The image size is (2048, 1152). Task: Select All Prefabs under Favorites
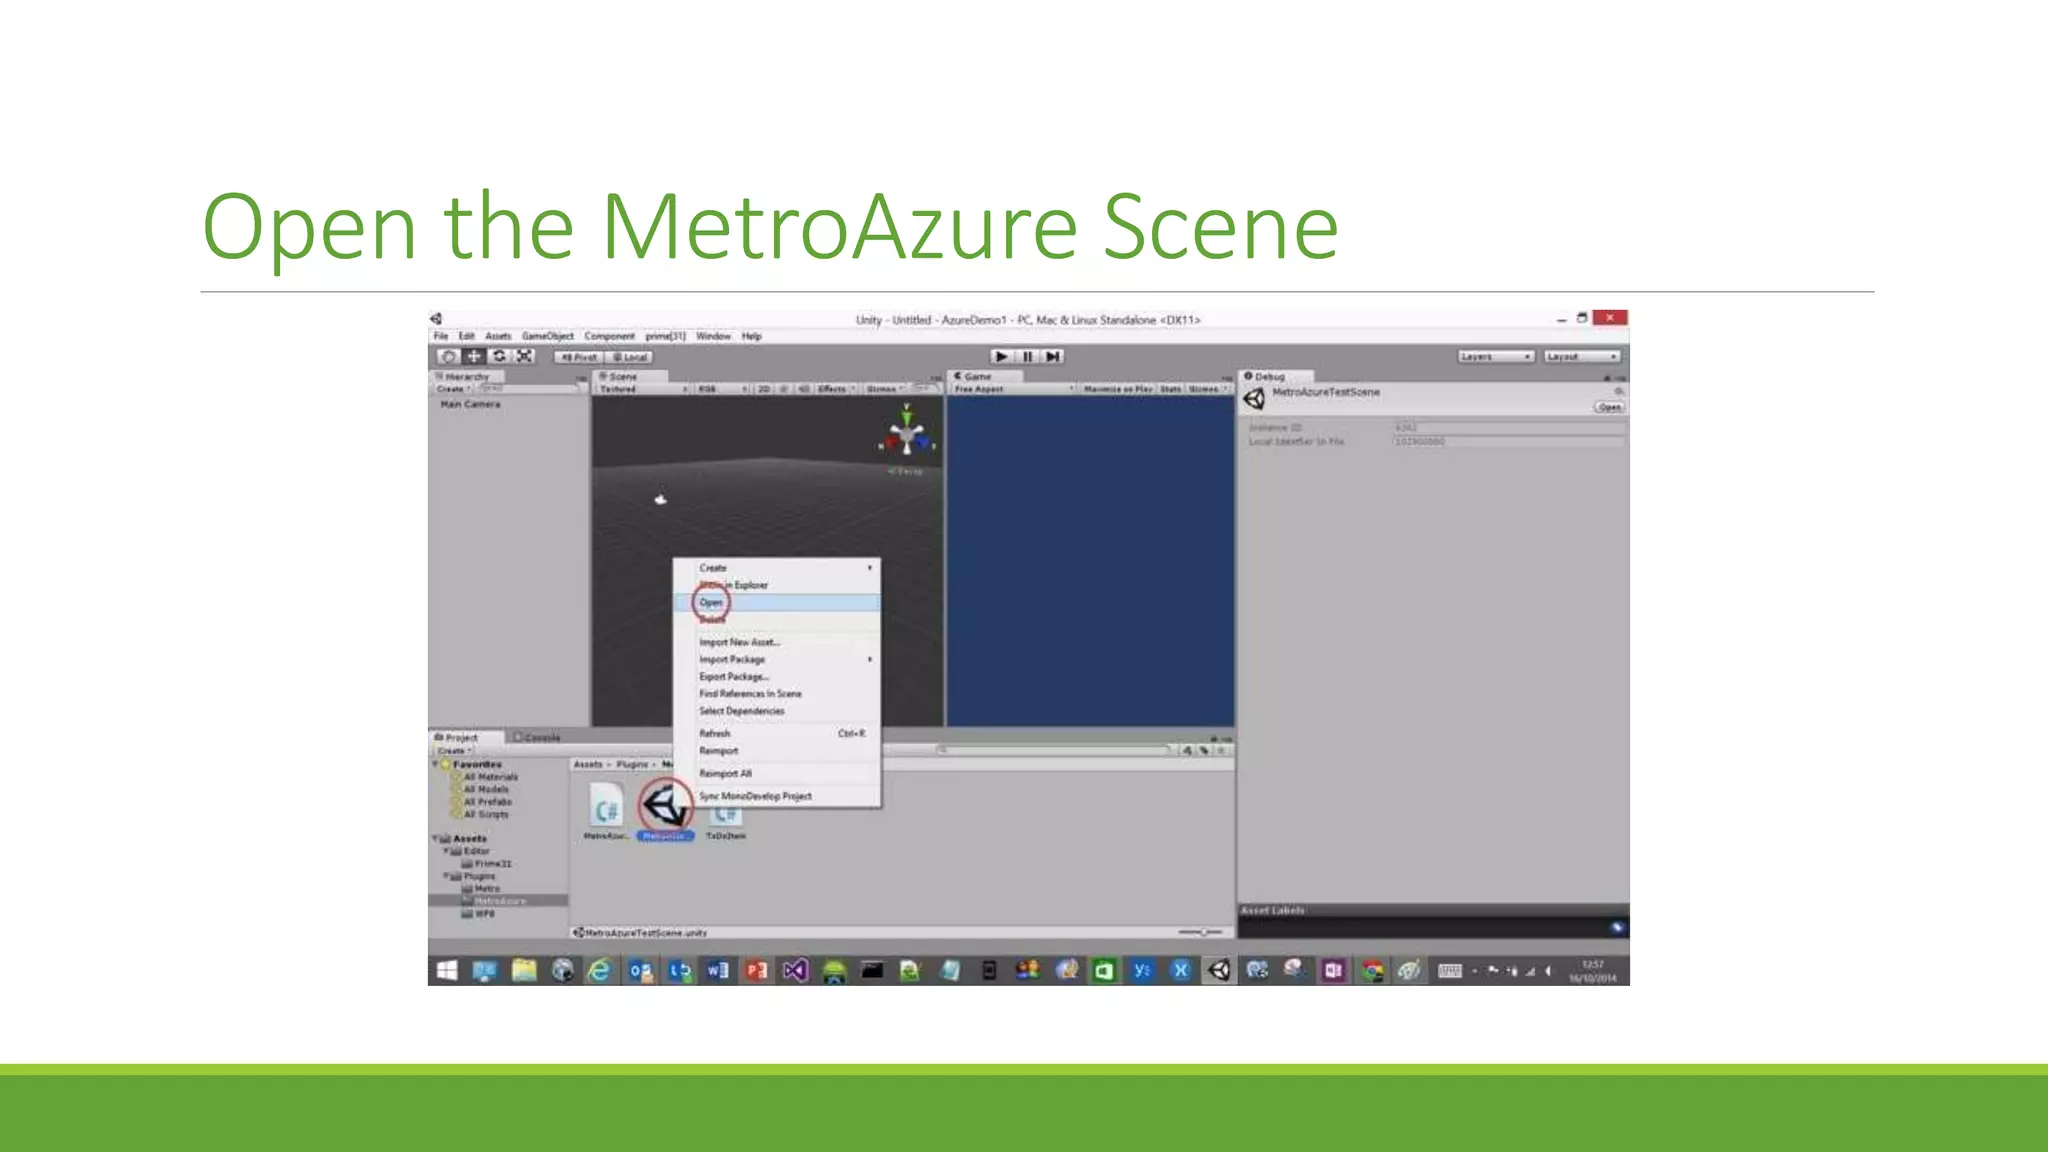point(482,802)
